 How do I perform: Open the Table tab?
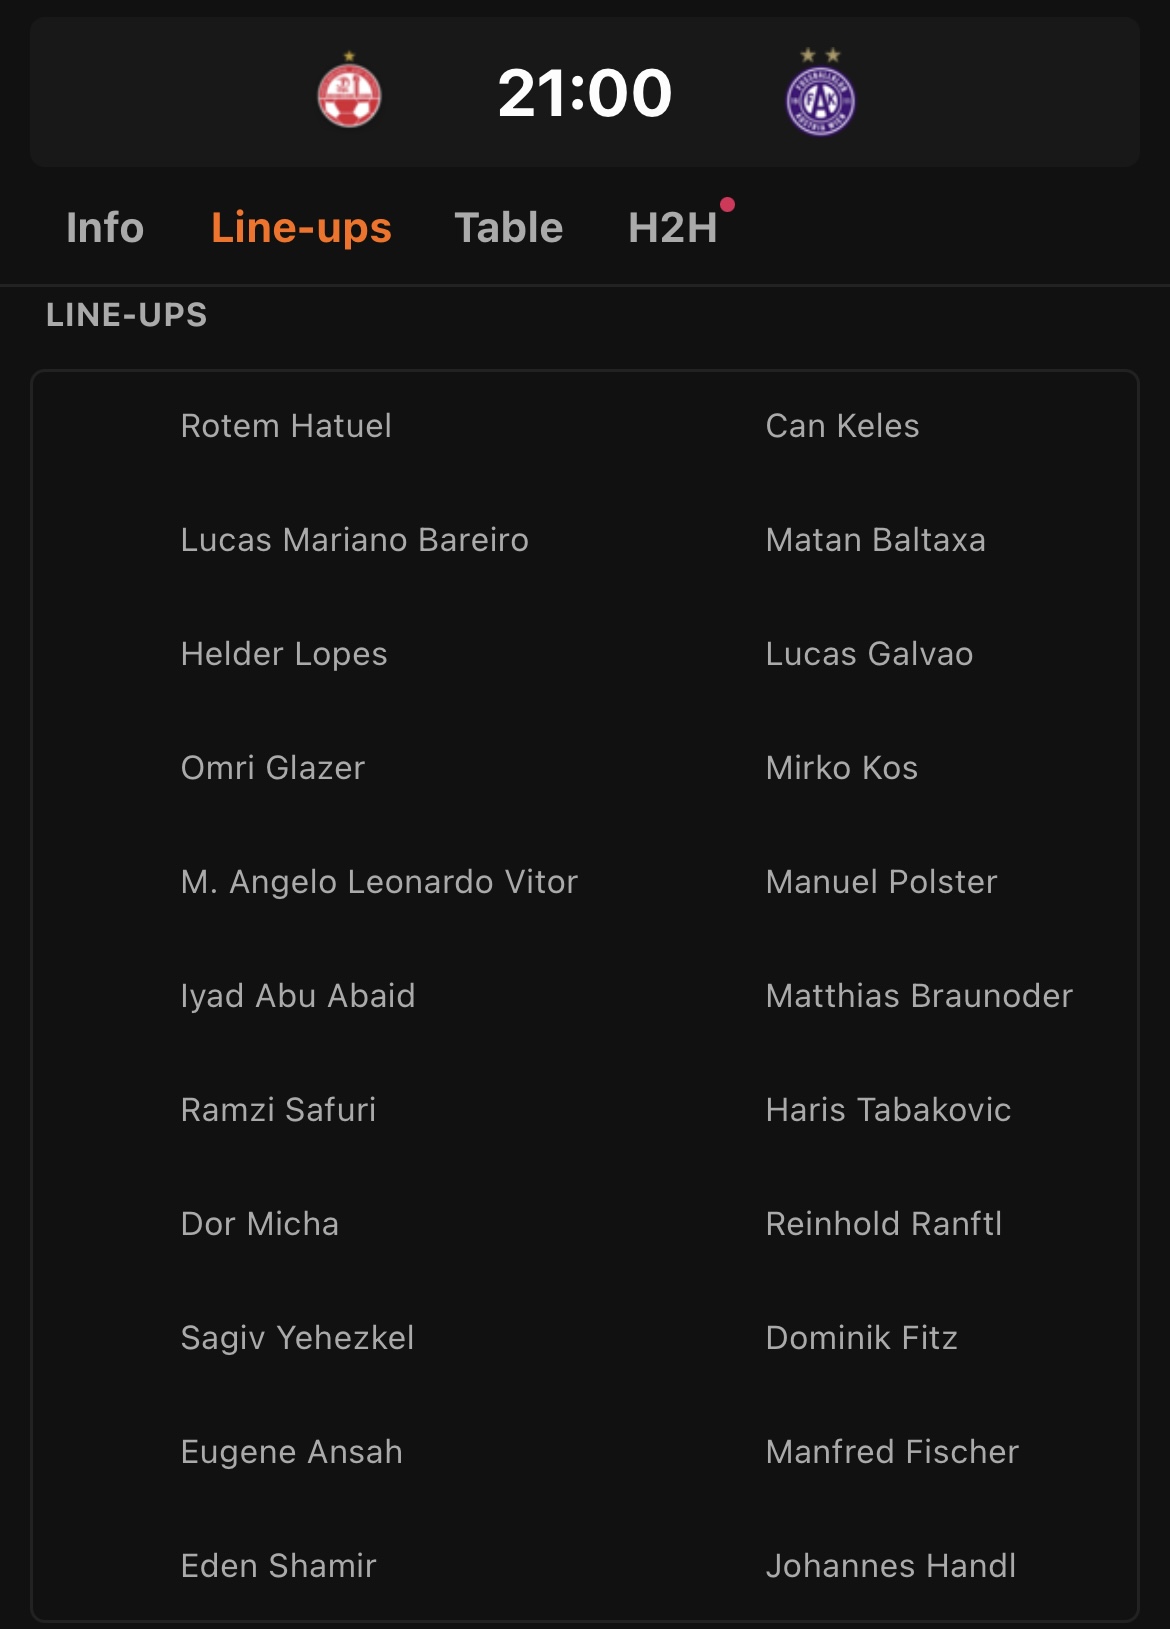point(509,228)
